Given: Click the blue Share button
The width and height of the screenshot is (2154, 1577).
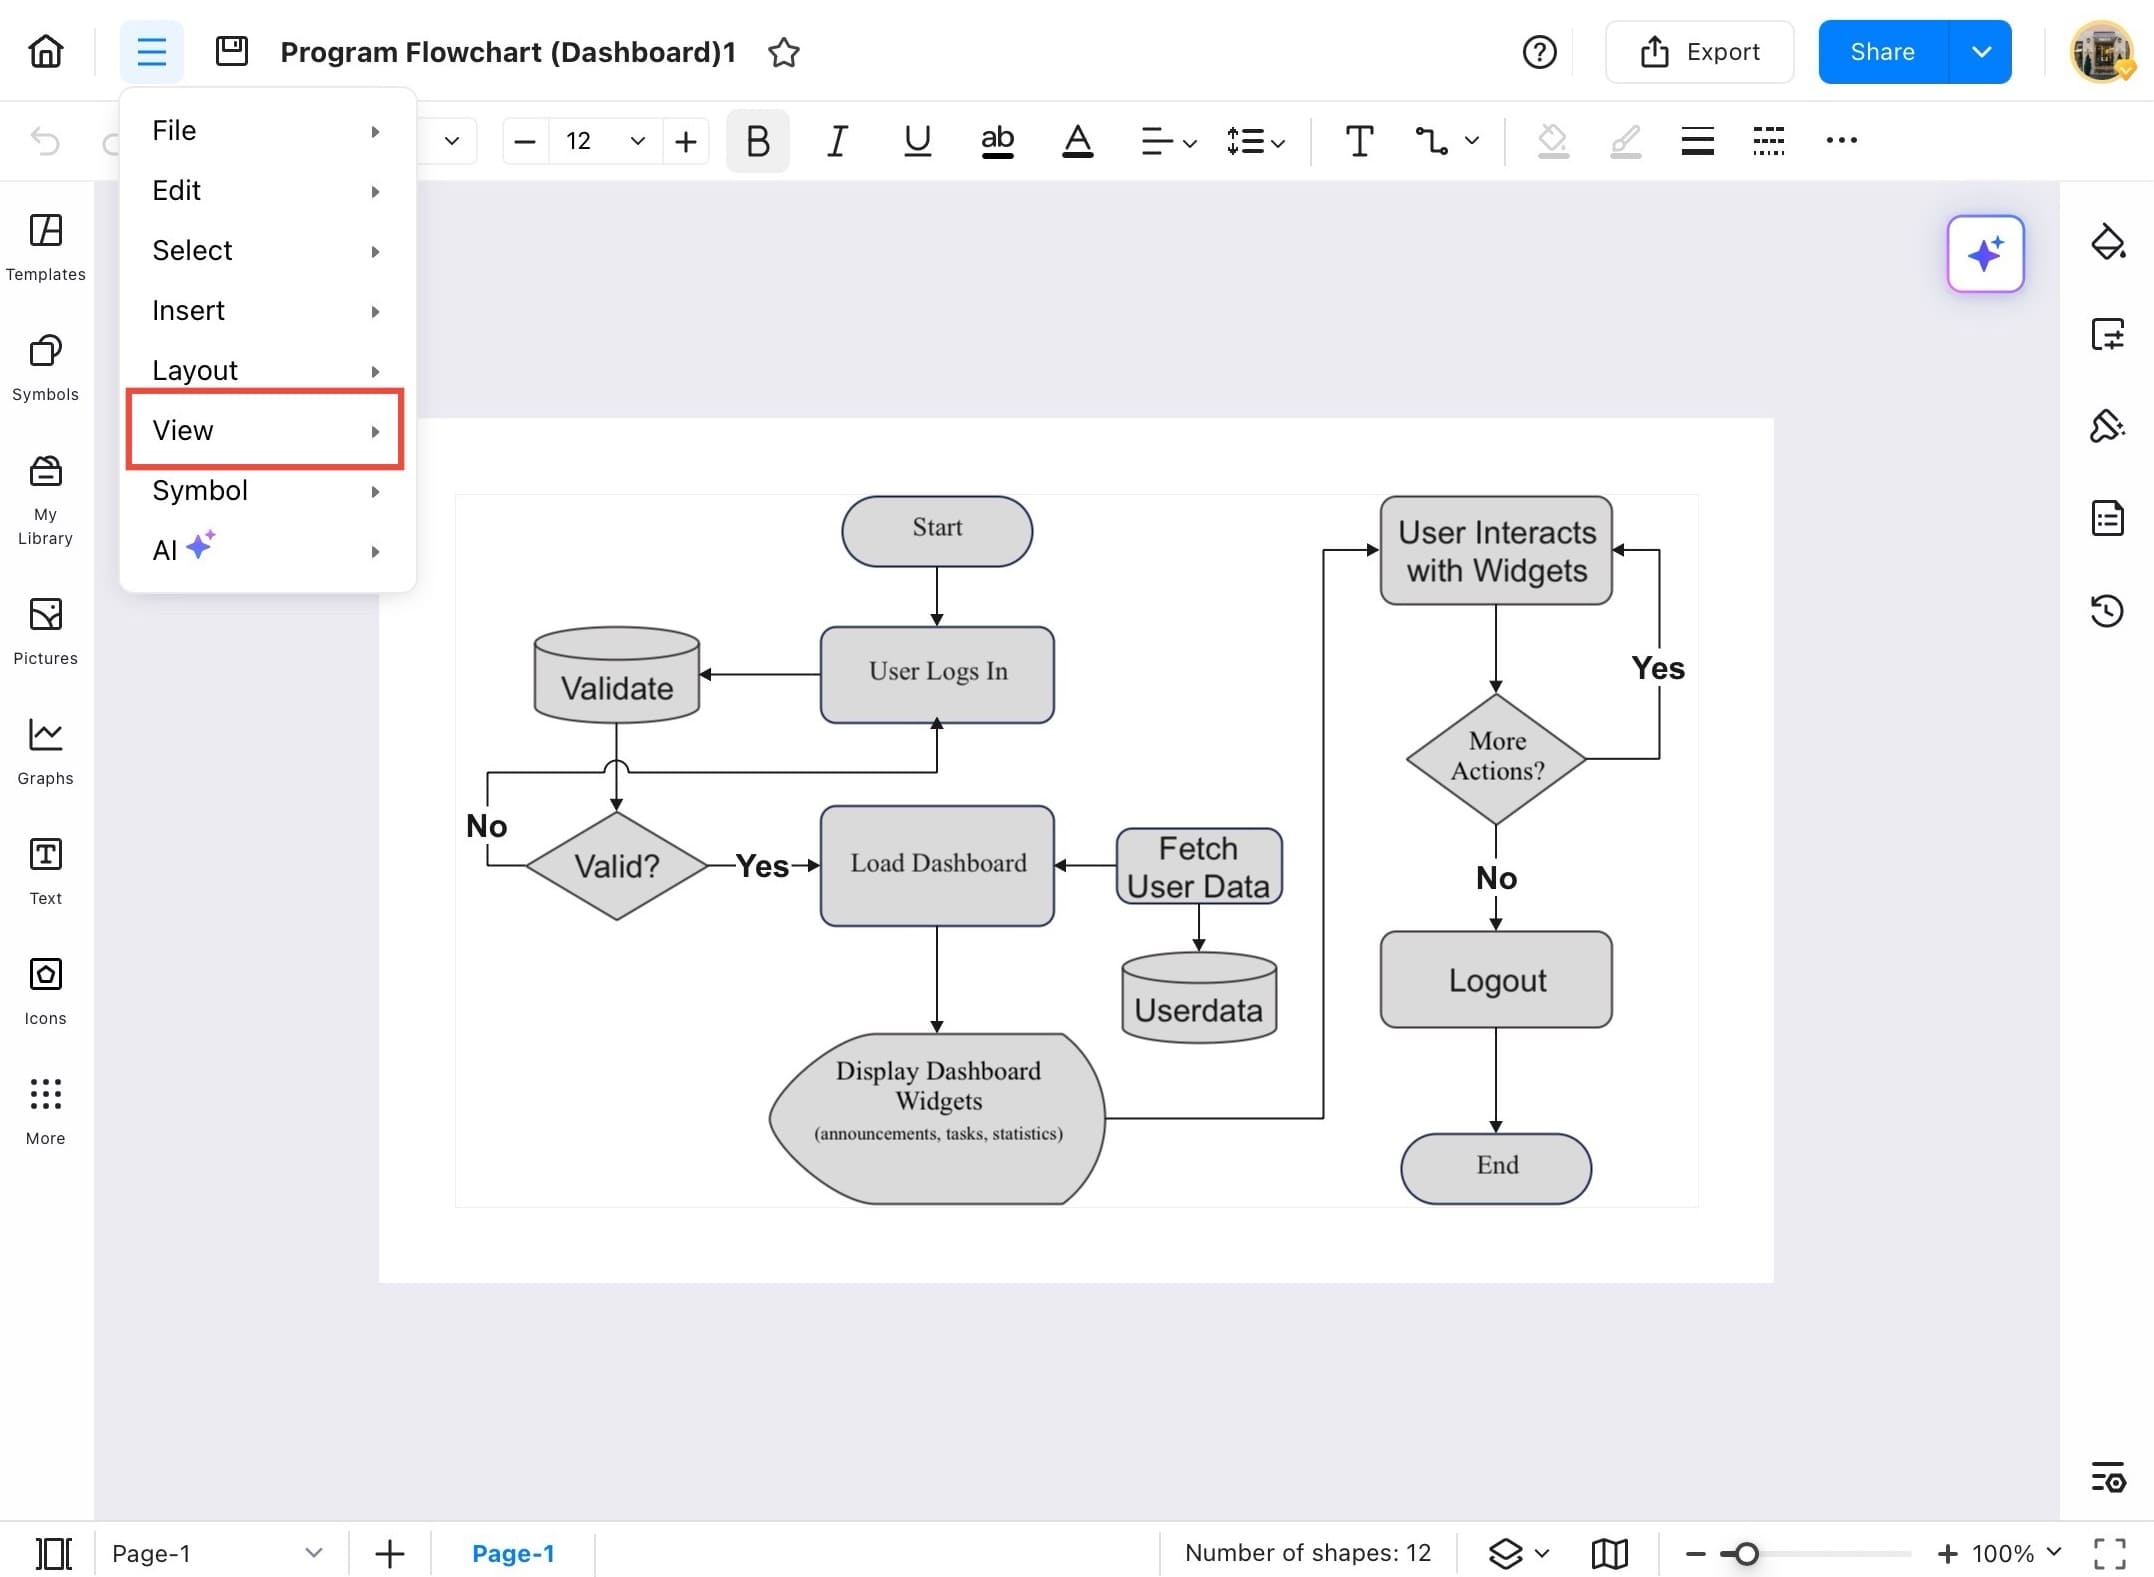Looking at the screenshot, I should 1882,52.
